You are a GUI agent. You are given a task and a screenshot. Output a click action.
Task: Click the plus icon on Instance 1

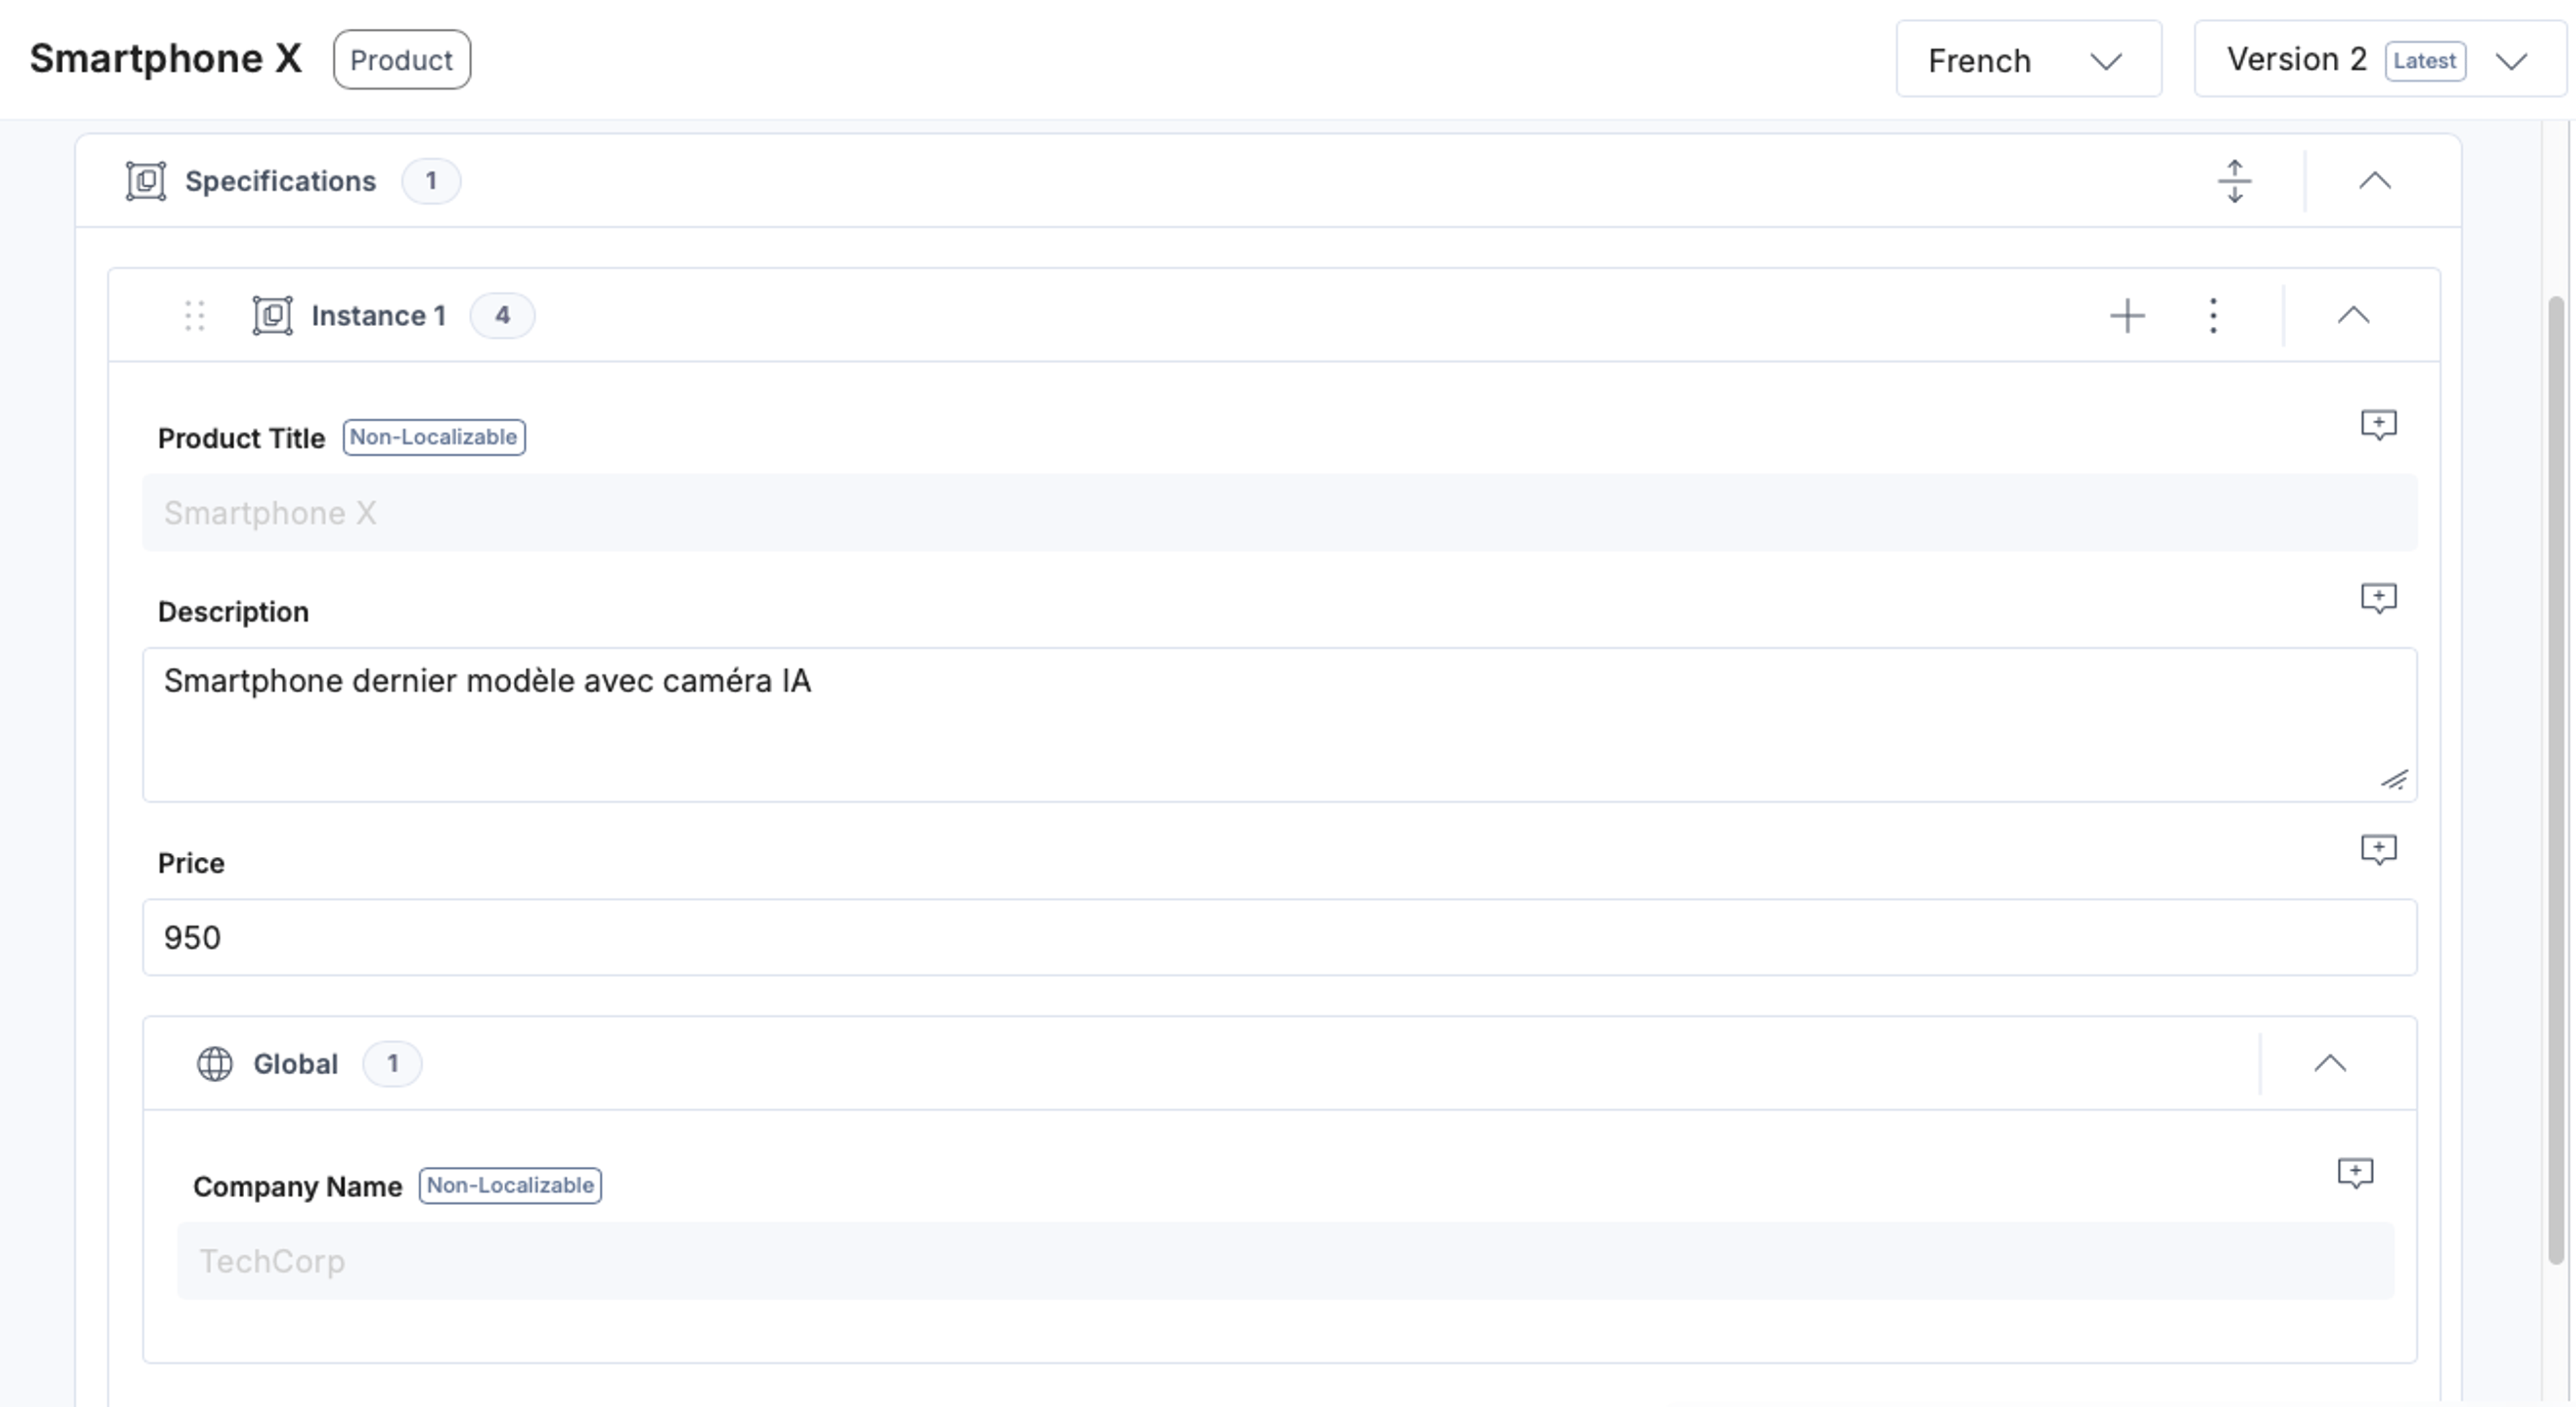coord(2127,316)
